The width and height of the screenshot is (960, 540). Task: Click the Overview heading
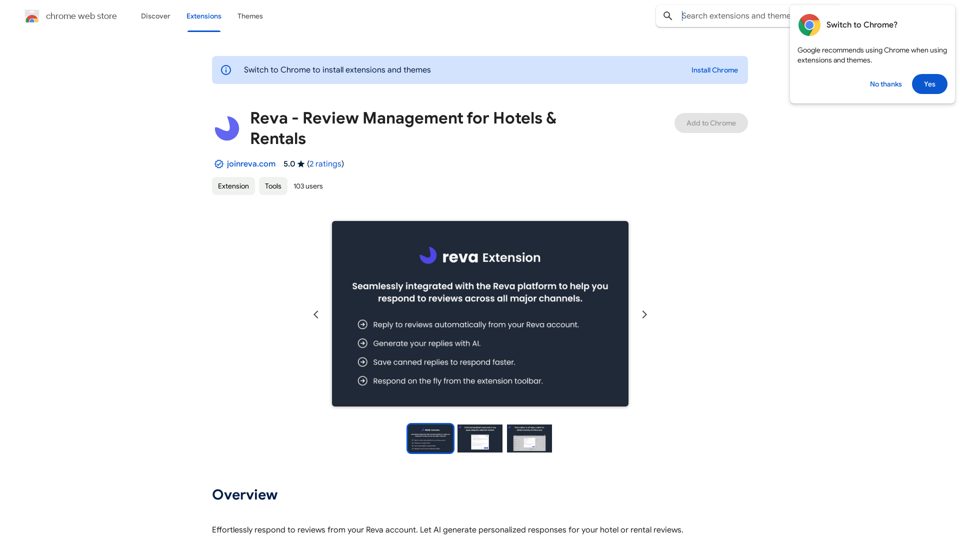[245, 495]
